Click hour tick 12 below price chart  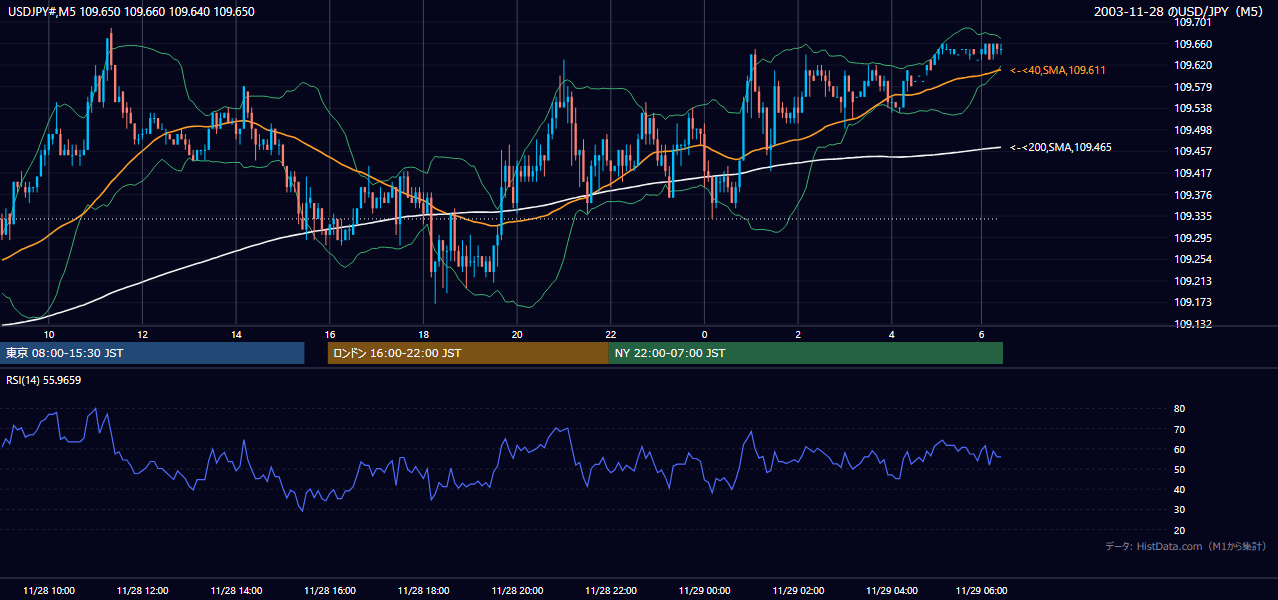tap(142, 334)
